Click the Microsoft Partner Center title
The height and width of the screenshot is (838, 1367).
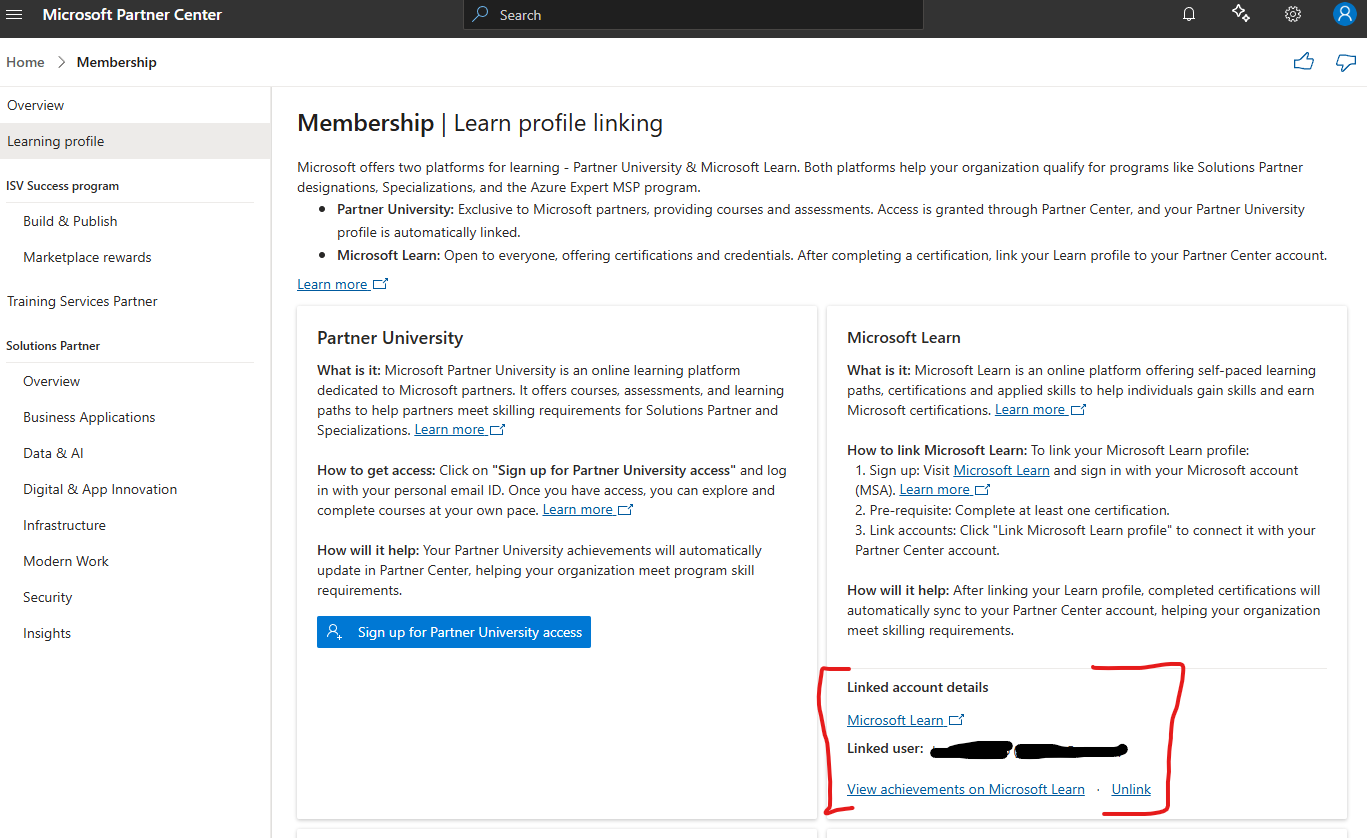click(x=132, y=15)
